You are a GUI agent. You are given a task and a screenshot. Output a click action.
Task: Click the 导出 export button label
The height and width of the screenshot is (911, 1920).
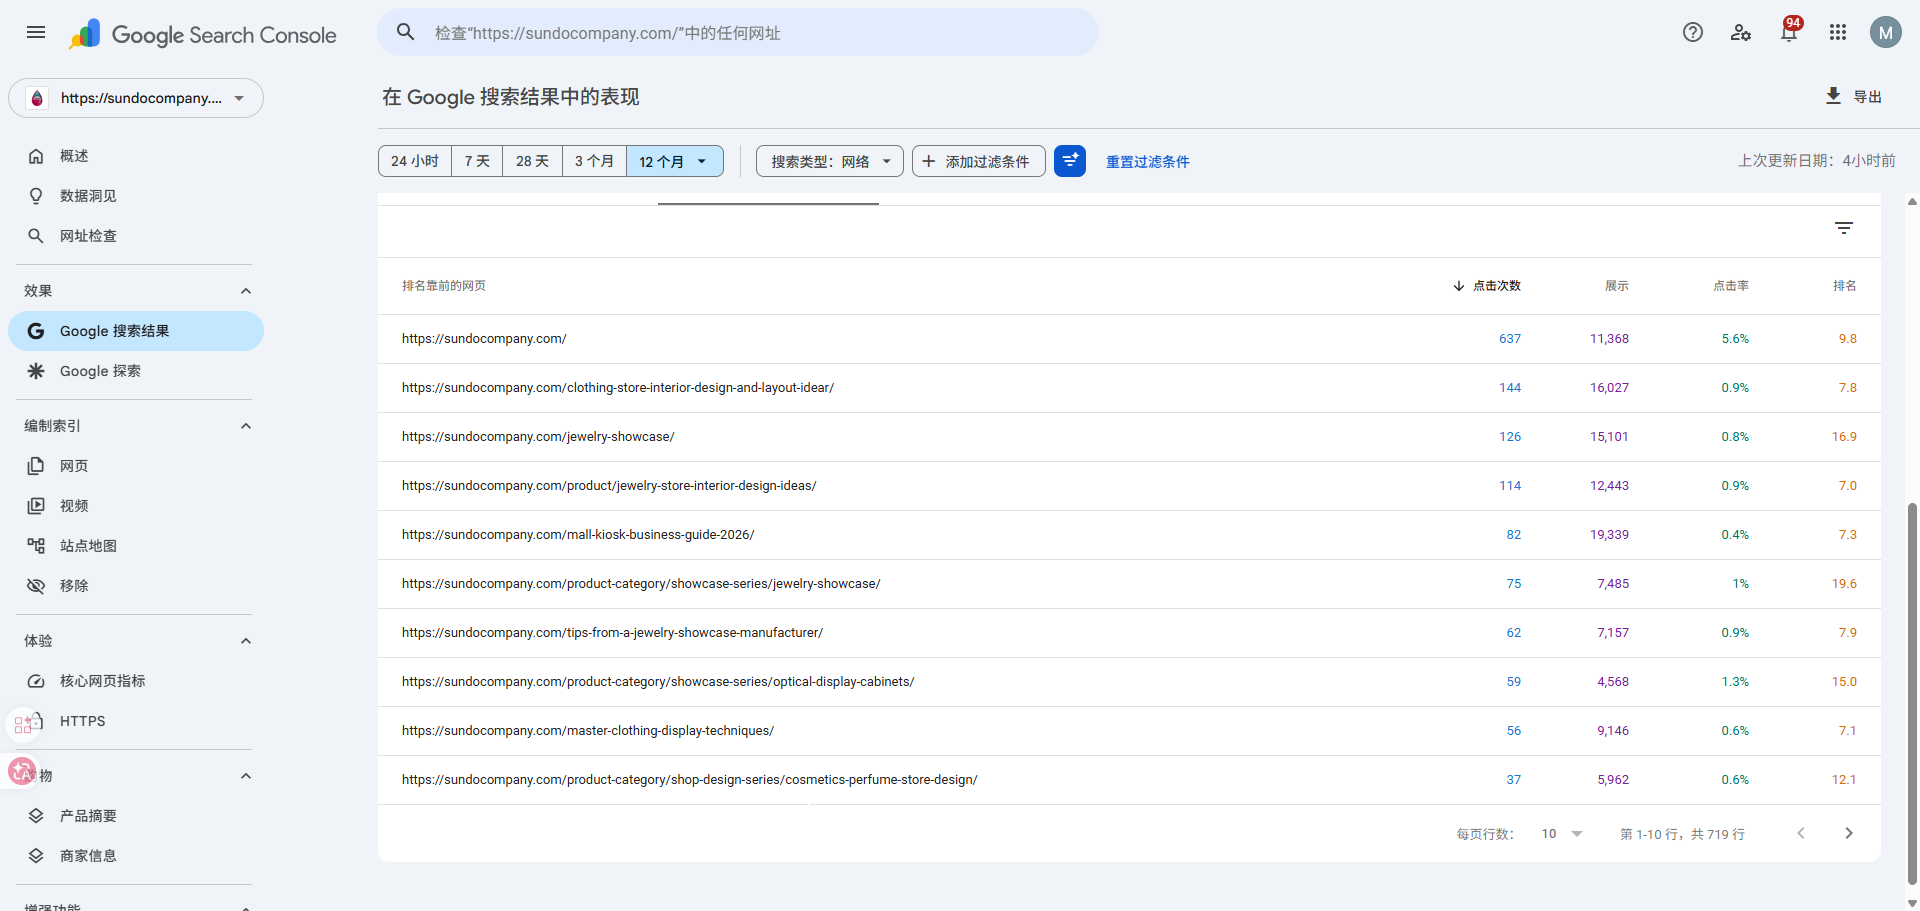pos(1868,96)
